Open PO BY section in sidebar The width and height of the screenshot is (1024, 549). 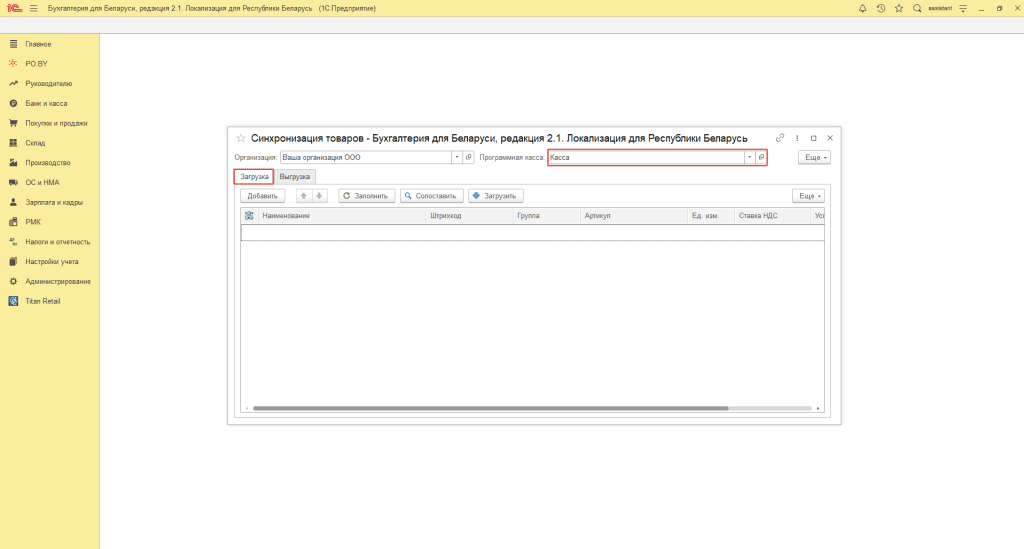[36, 64]
